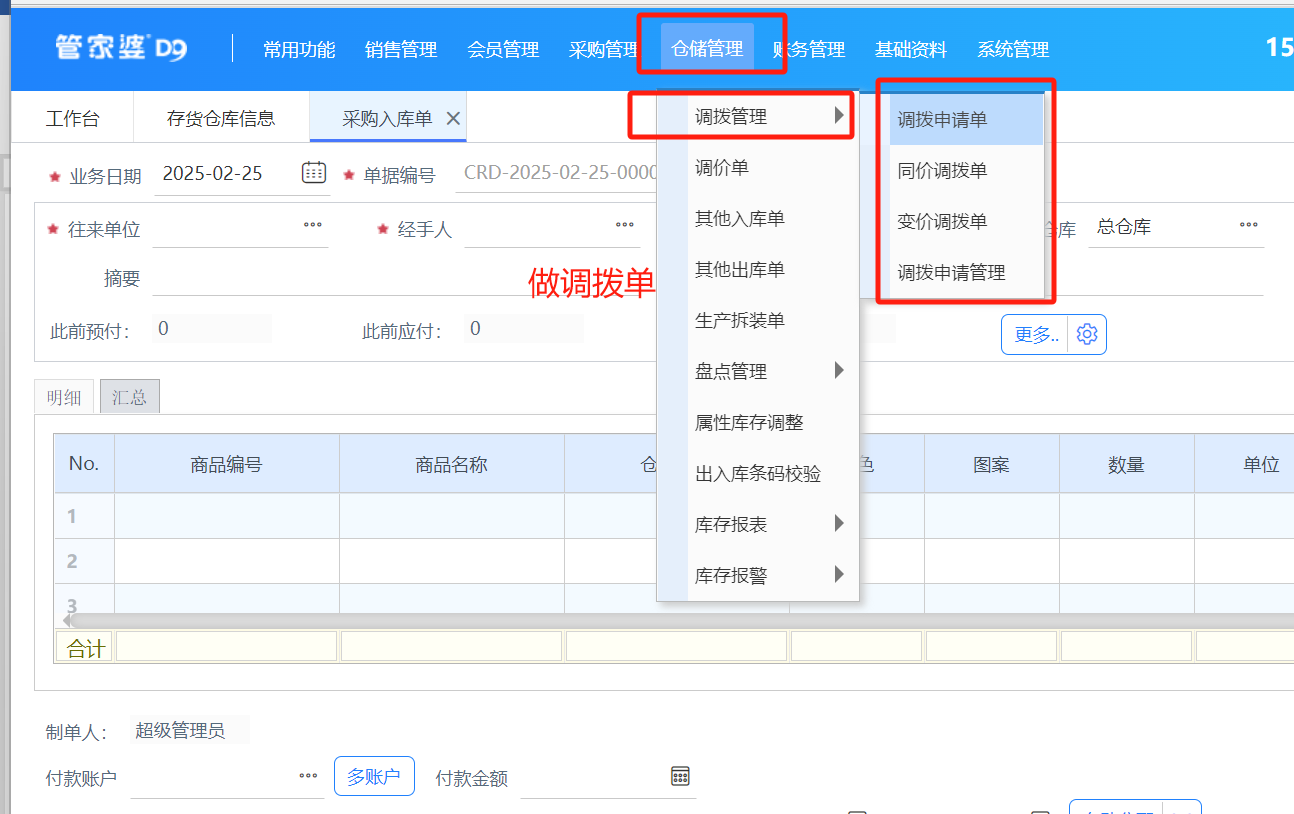Choose 同价调拨单 in the submenu

click(942, 171)
